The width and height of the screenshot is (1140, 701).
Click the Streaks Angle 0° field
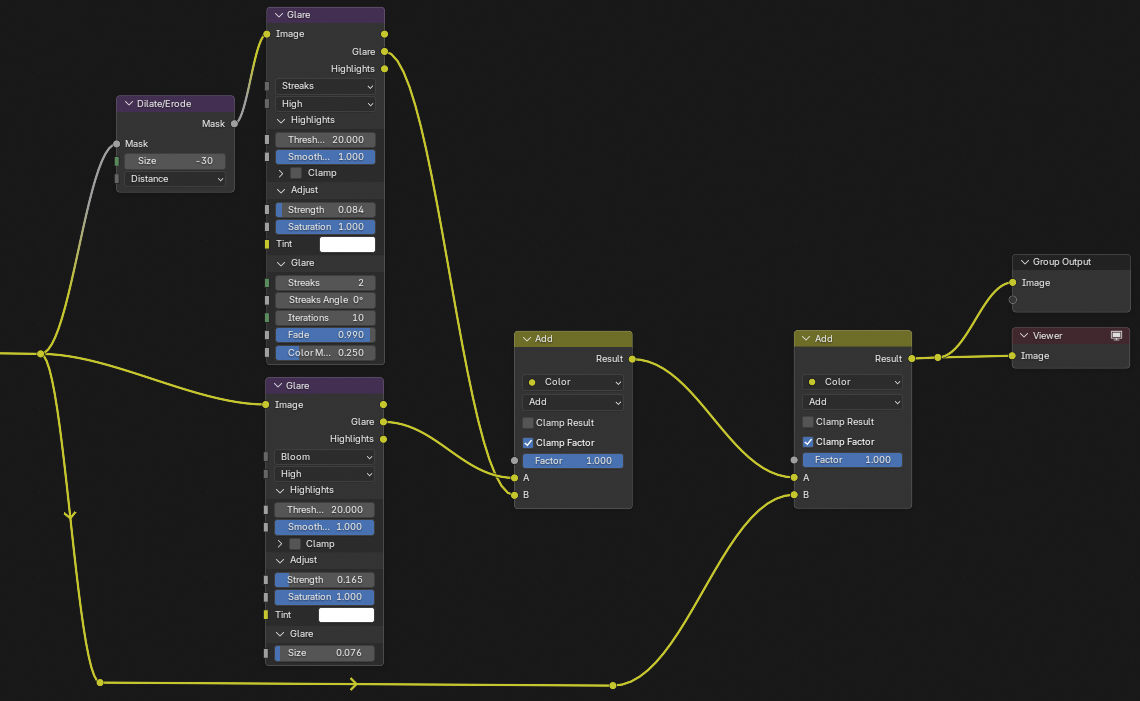[325, 300]
